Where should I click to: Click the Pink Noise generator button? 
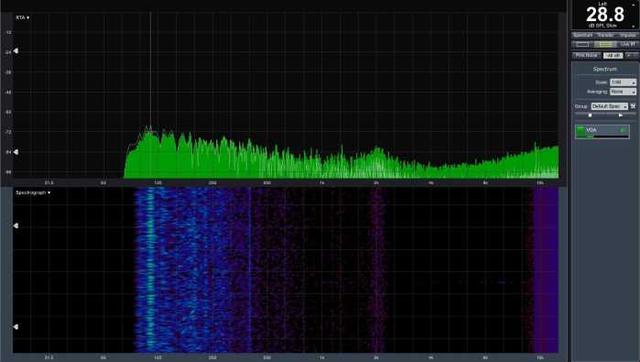coord(587,55)
